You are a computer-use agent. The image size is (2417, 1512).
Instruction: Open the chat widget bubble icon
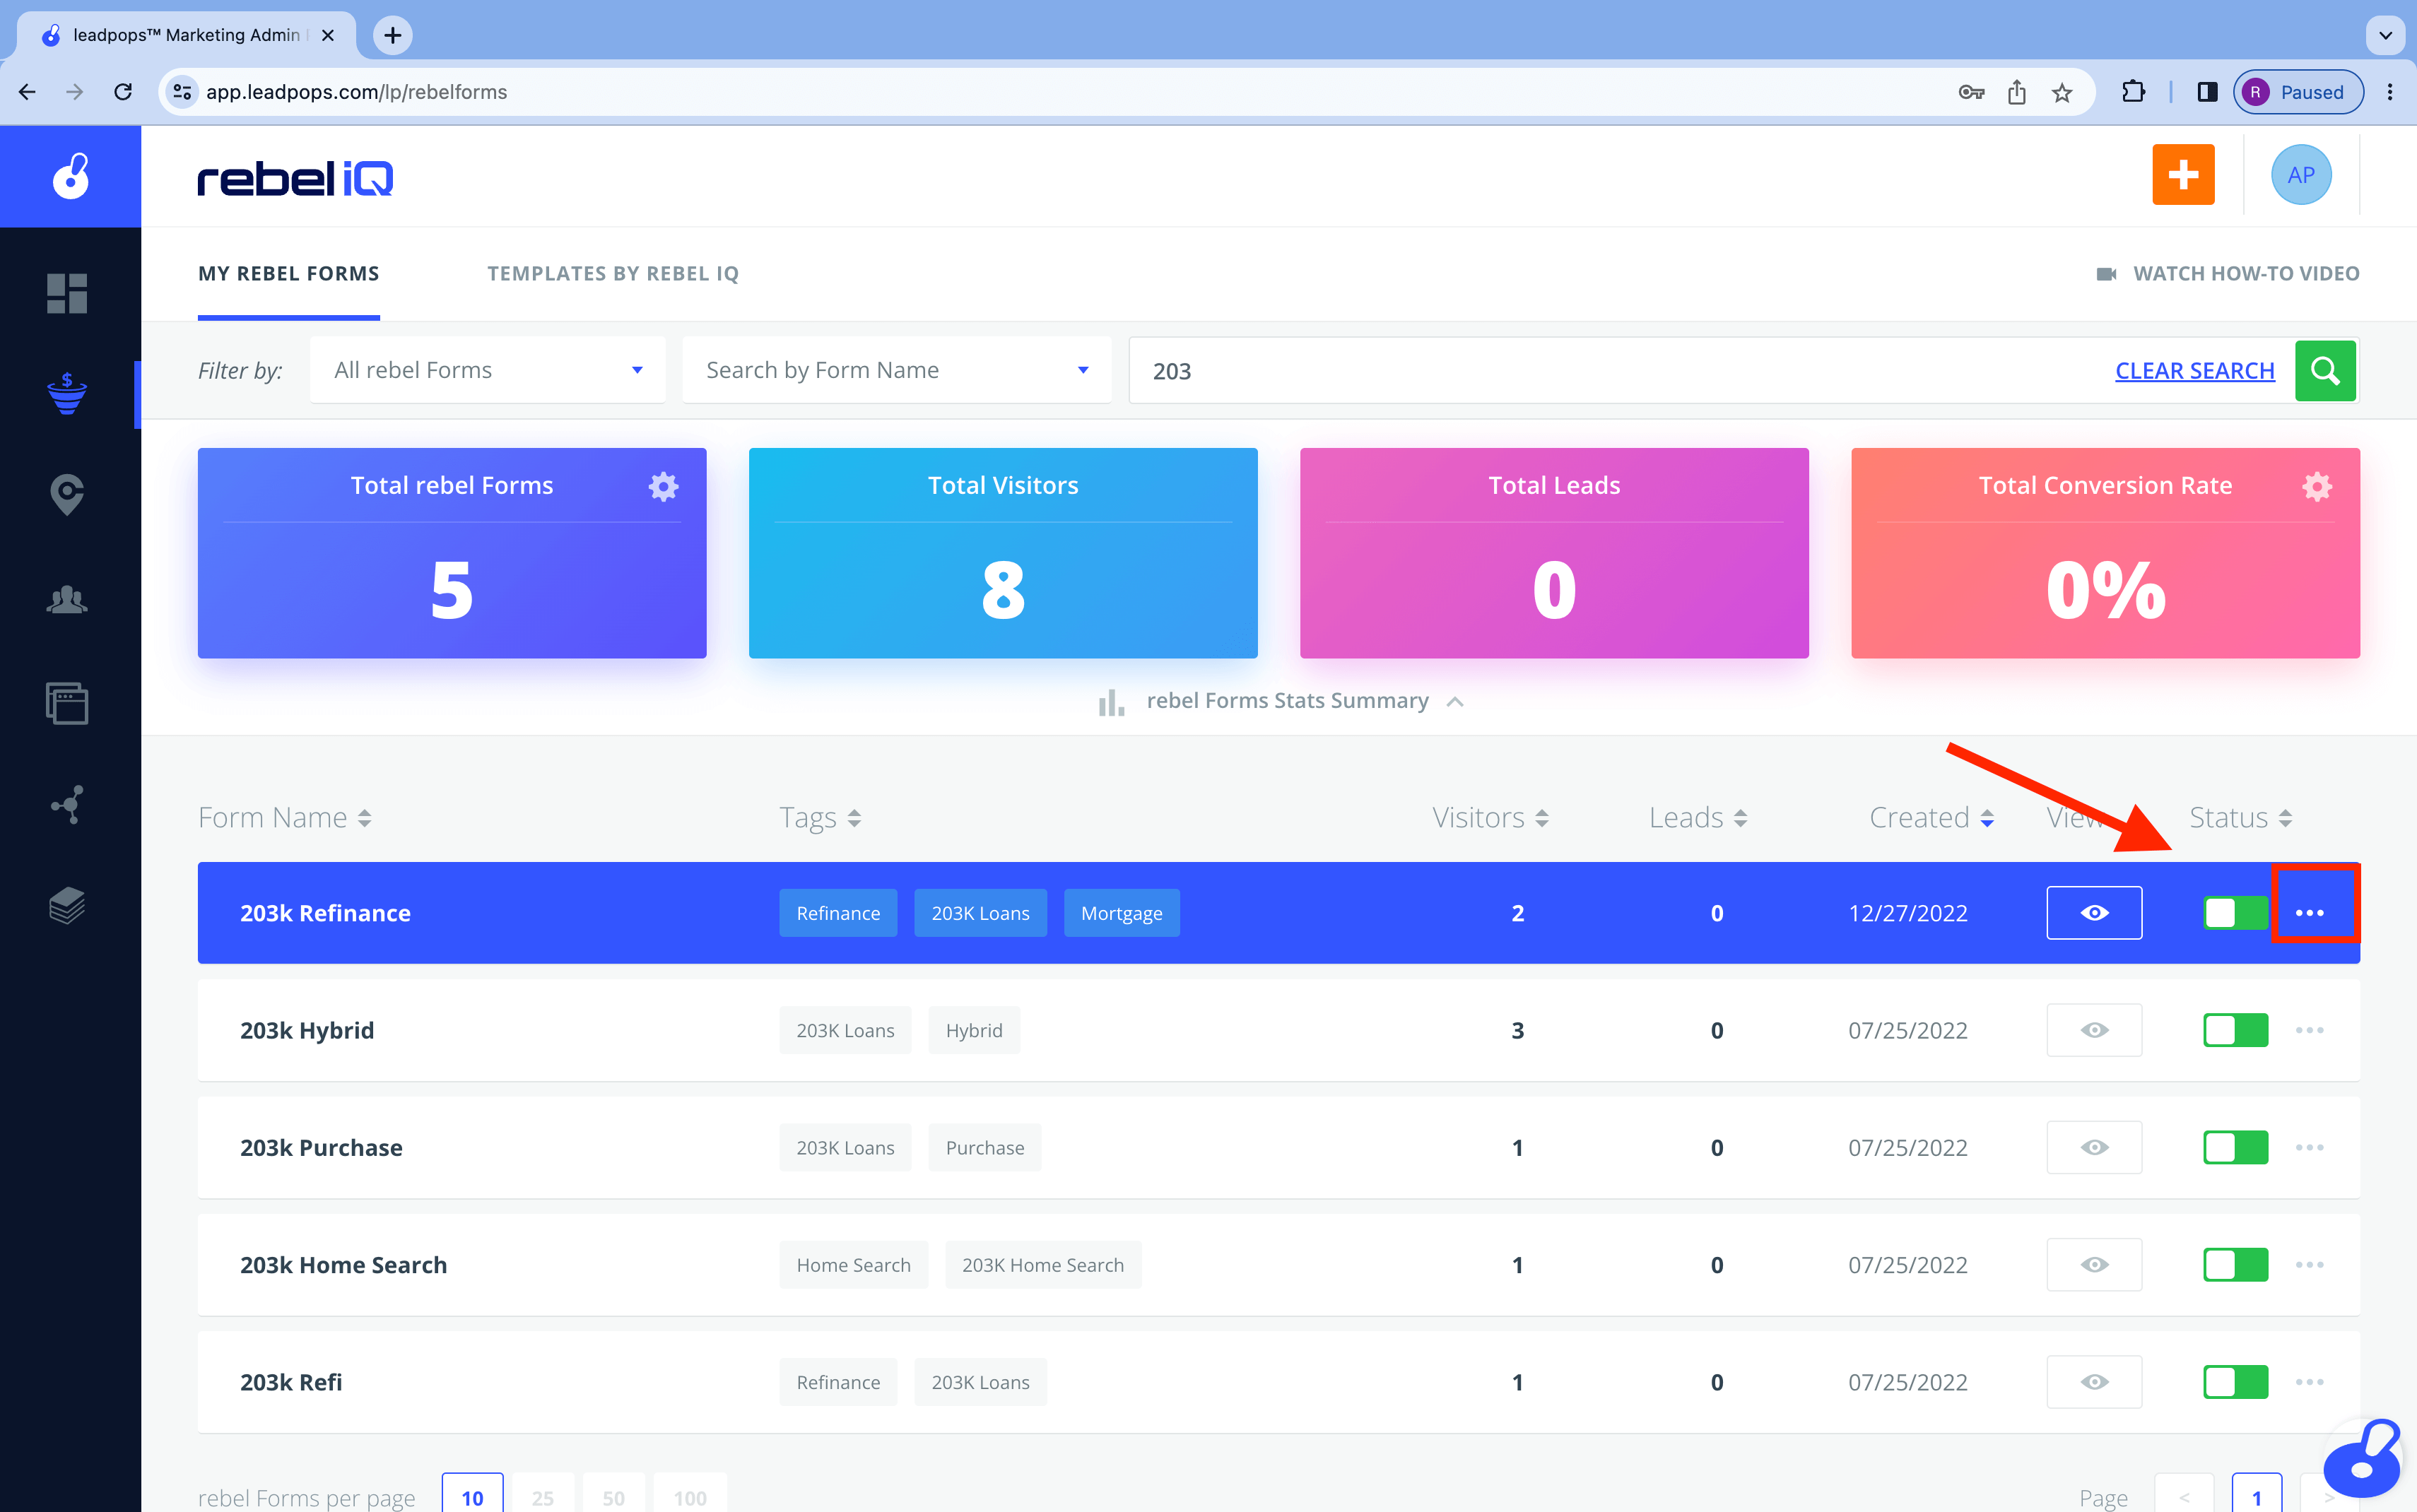coord(2363,1459)
